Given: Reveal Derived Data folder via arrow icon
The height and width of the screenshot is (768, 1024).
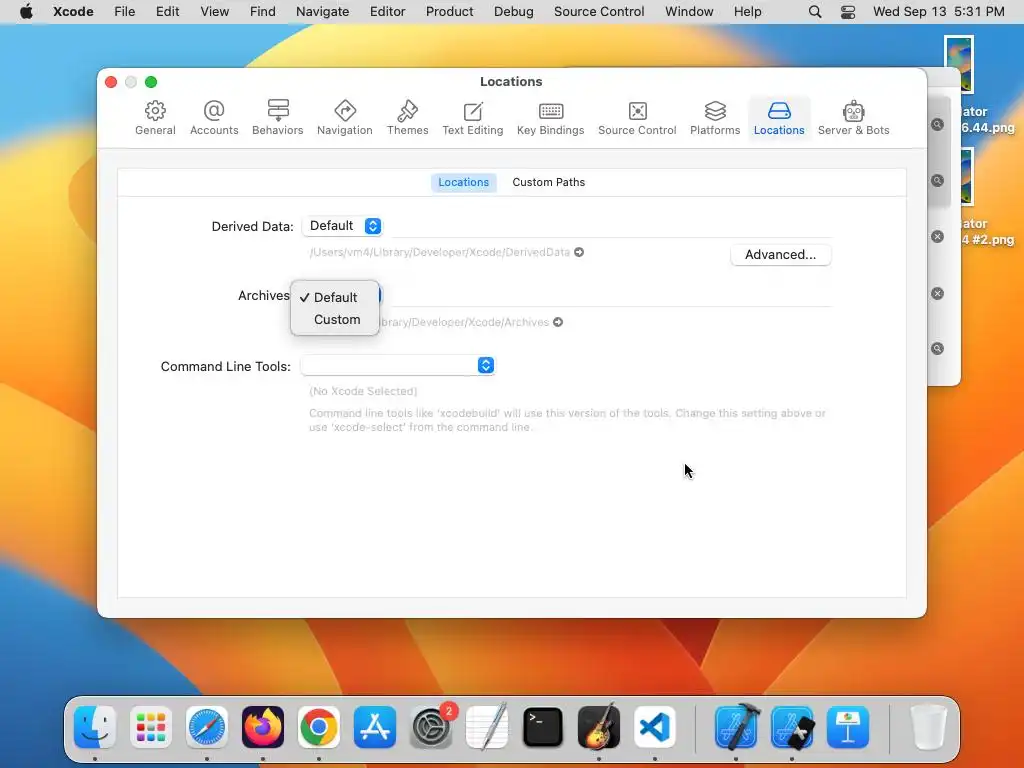Looking at the screenshot, I should 579,252.
